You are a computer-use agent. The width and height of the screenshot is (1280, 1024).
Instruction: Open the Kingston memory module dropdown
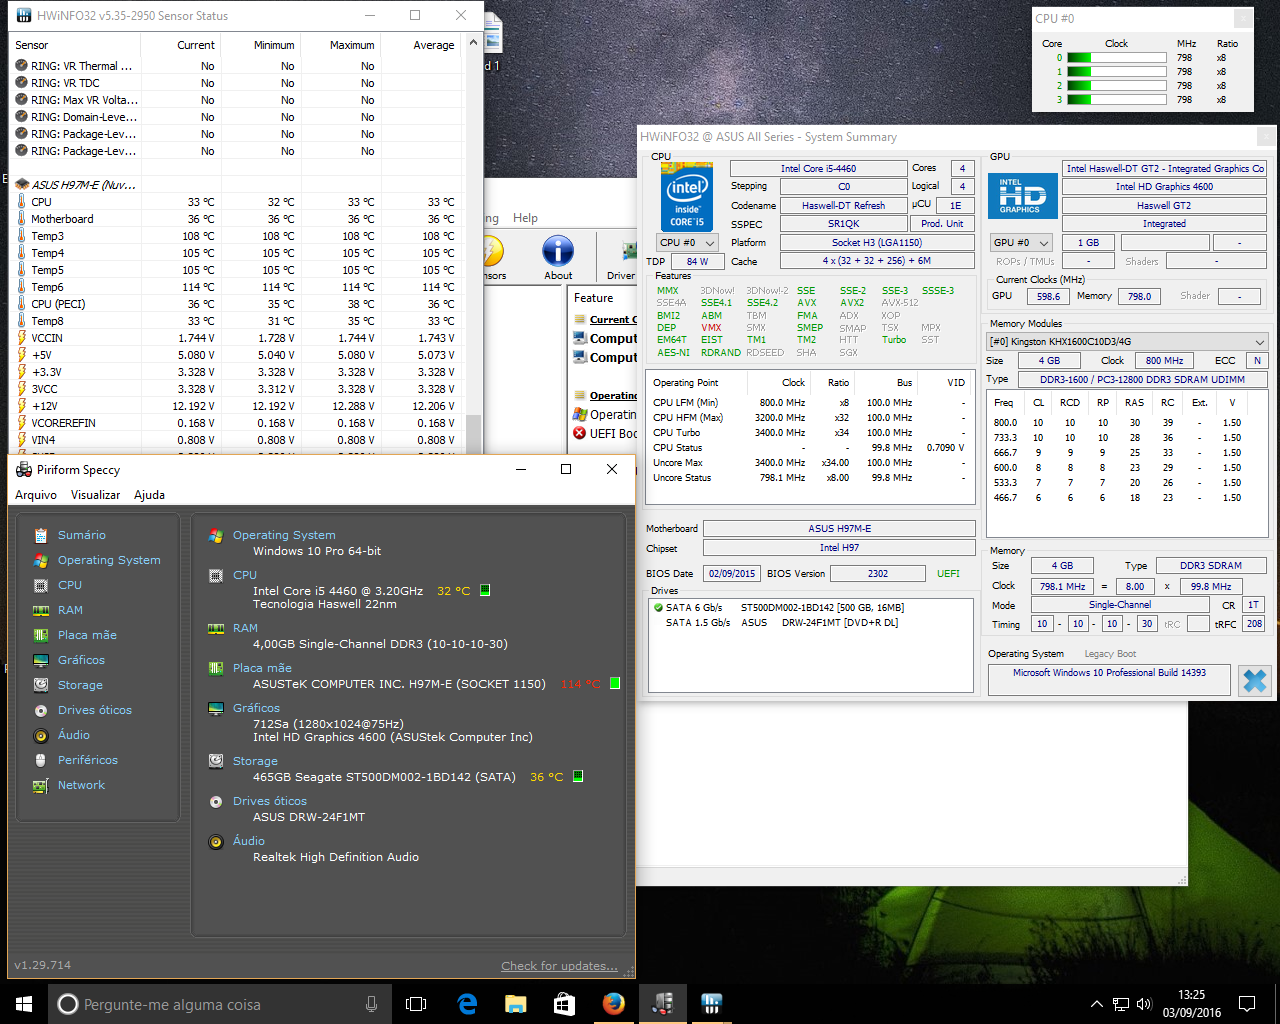click(1127, 341)
